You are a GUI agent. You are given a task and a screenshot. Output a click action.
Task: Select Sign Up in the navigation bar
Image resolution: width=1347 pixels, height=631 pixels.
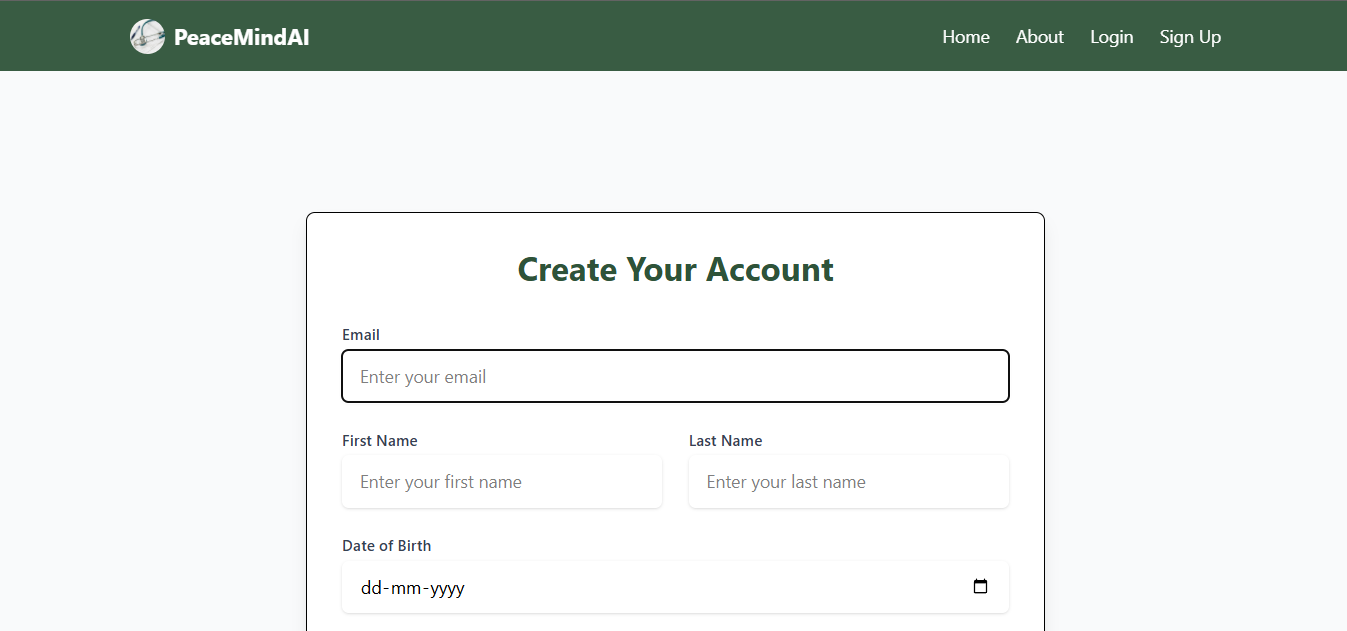[1190, 37]
